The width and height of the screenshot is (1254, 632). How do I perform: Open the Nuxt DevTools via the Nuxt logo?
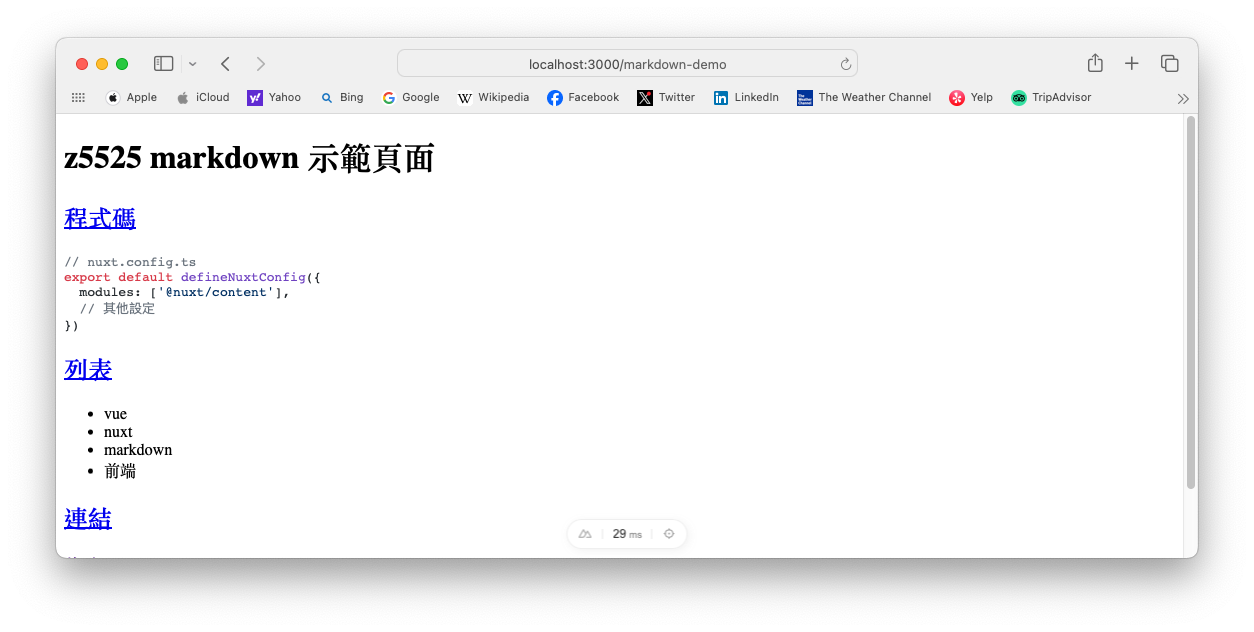585,533
